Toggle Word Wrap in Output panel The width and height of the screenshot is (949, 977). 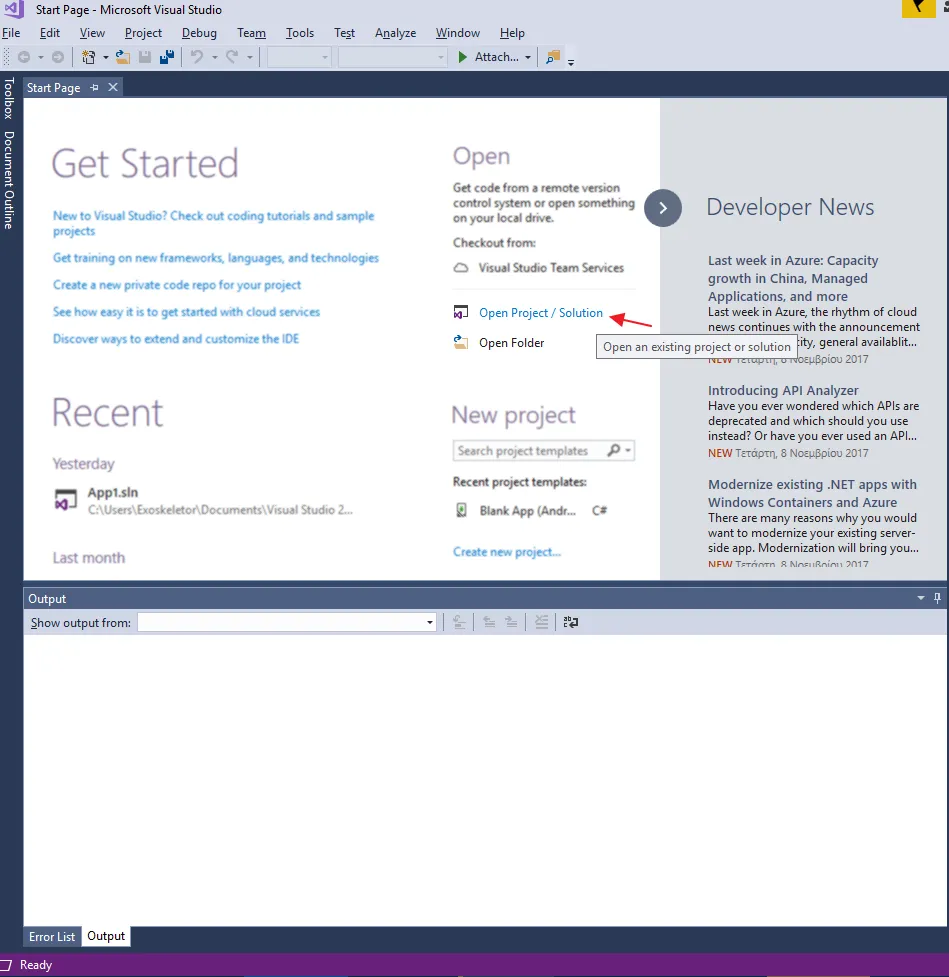571,622
